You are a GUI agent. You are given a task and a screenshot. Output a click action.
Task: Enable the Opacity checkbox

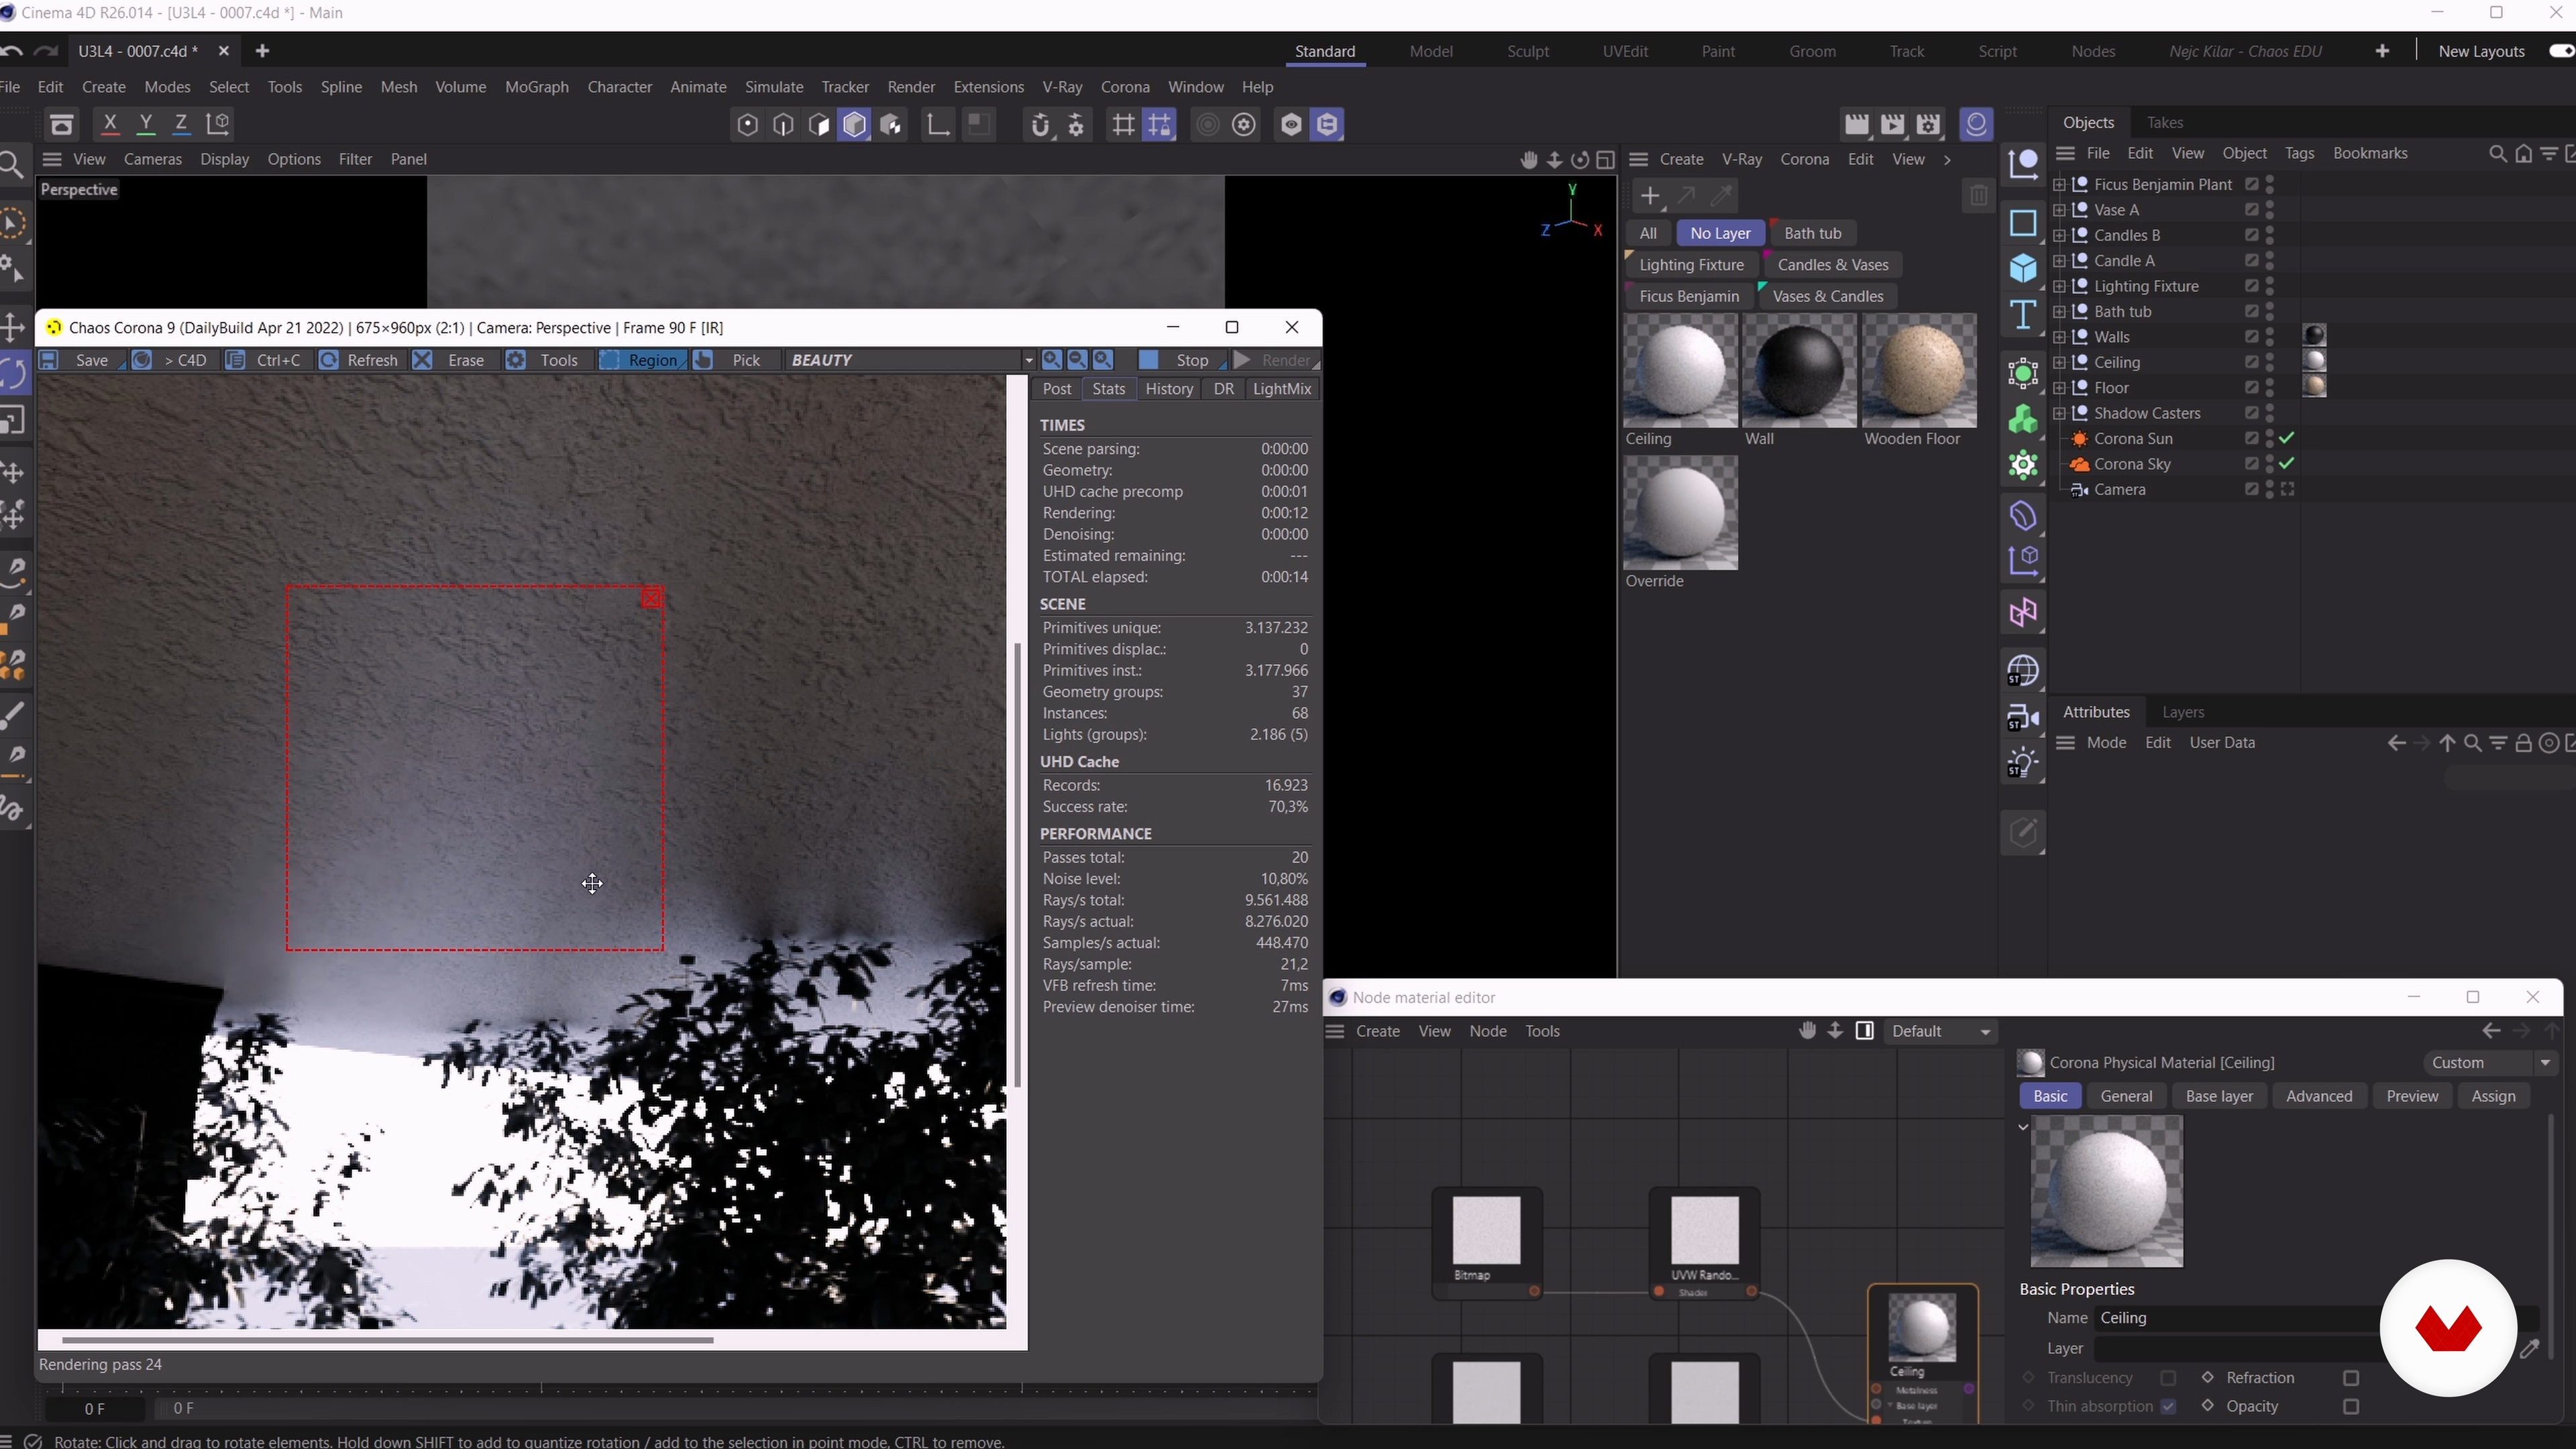pyautogui.click(x=2351, y=1407)
